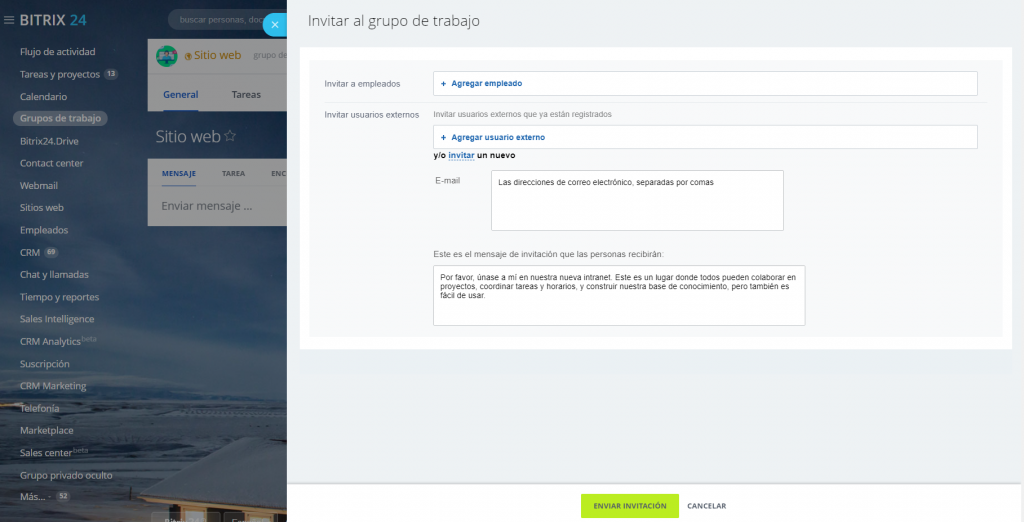Open Tareas y proyectos in the sidebar
The image size is (1024, 522).
click(x=60, y=74)
